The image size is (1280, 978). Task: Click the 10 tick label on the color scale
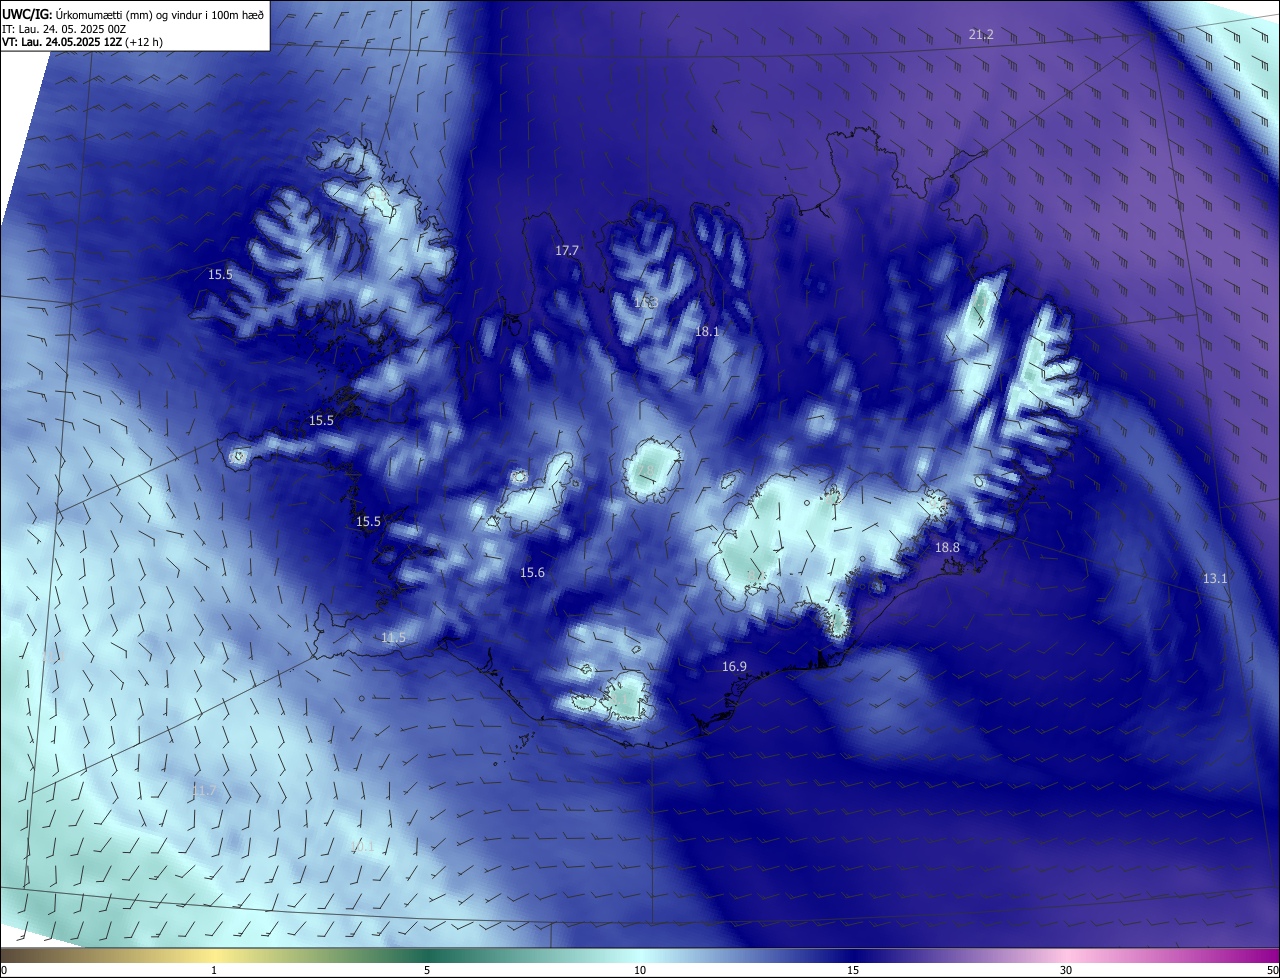coord(640,970)
